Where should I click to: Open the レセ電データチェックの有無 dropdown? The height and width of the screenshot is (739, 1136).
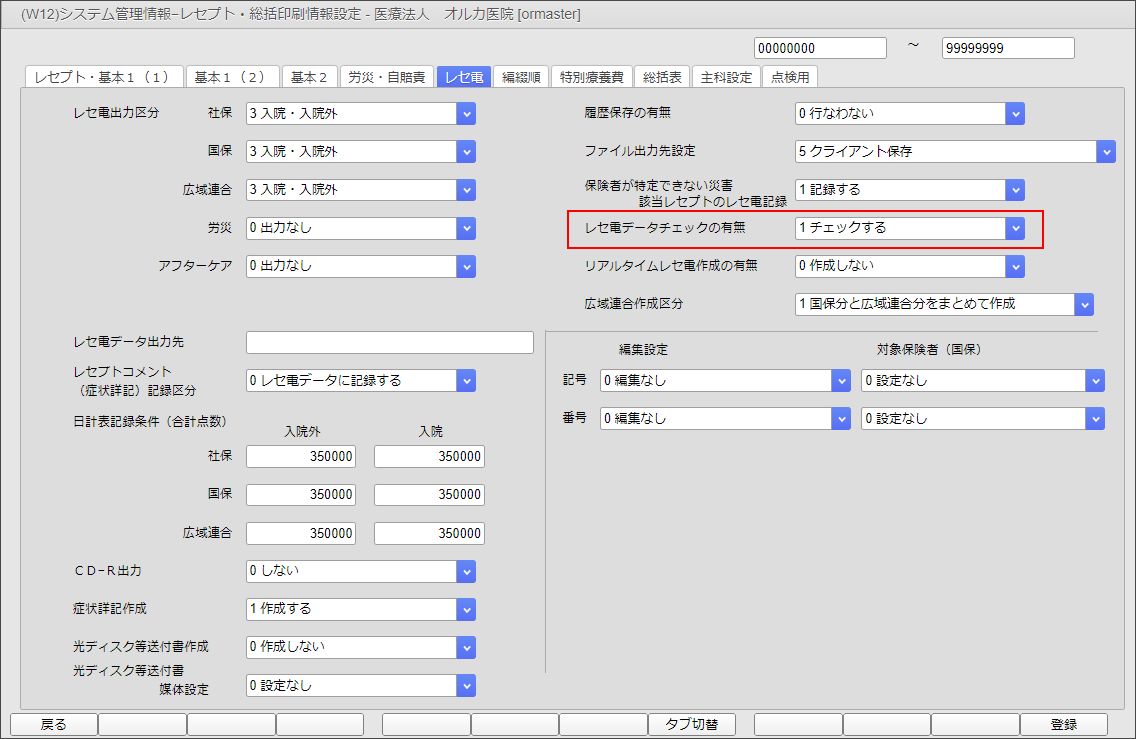tap(1016, 228)
